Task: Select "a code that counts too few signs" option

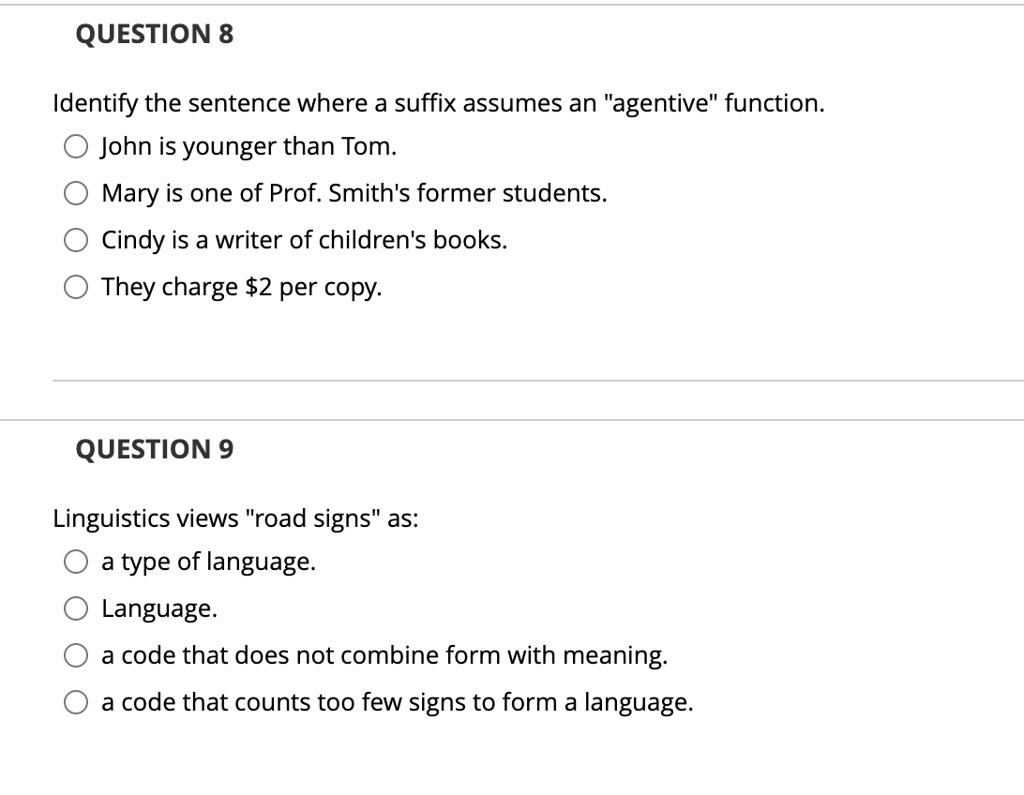Action: point(75,702)
